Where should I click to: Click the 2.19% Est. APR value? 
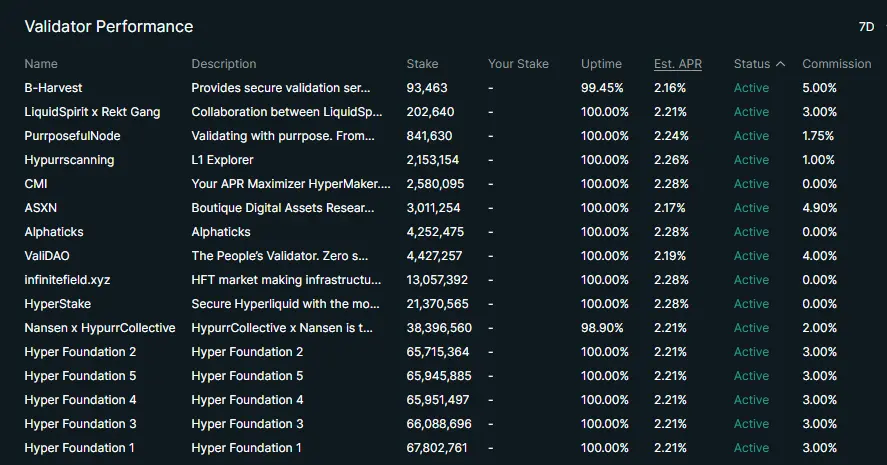click(x=670, y=256)
